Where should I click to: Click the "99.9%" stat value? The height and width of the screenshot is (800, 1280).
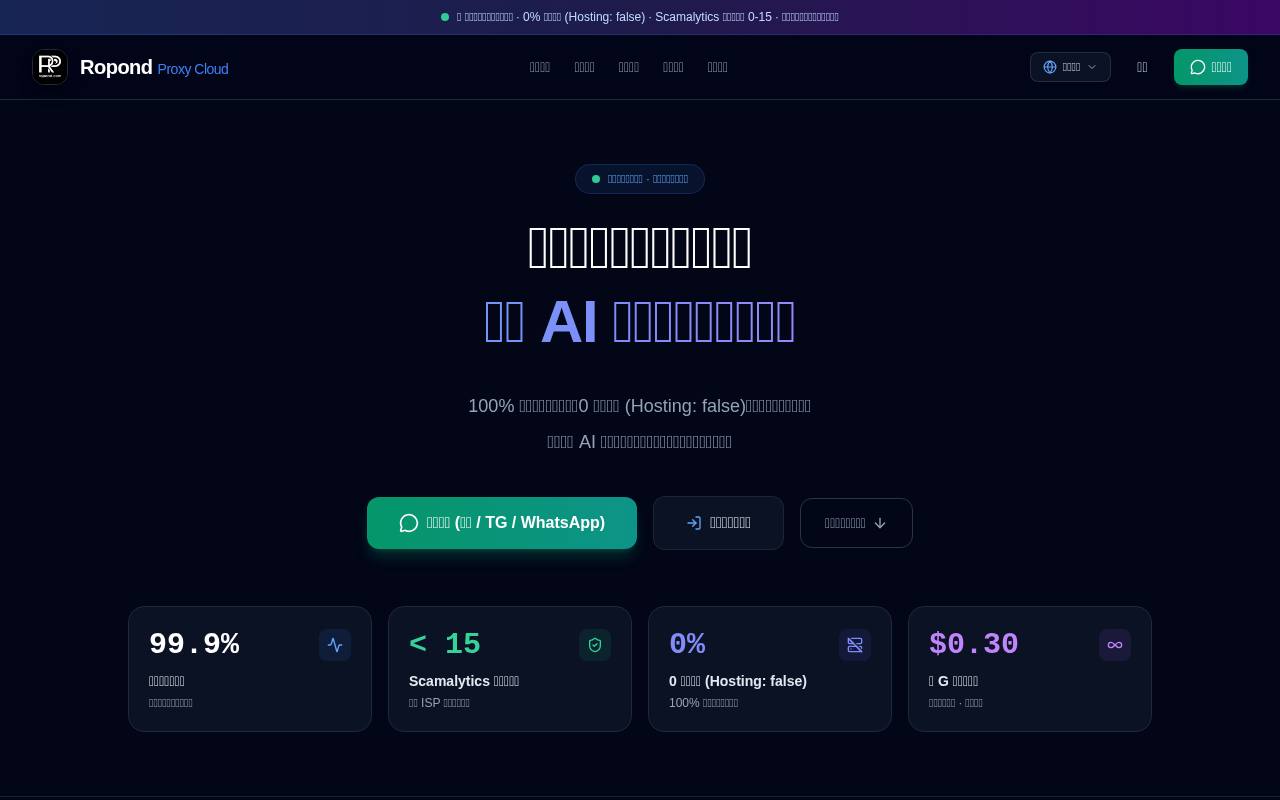[x=194, y=645]
